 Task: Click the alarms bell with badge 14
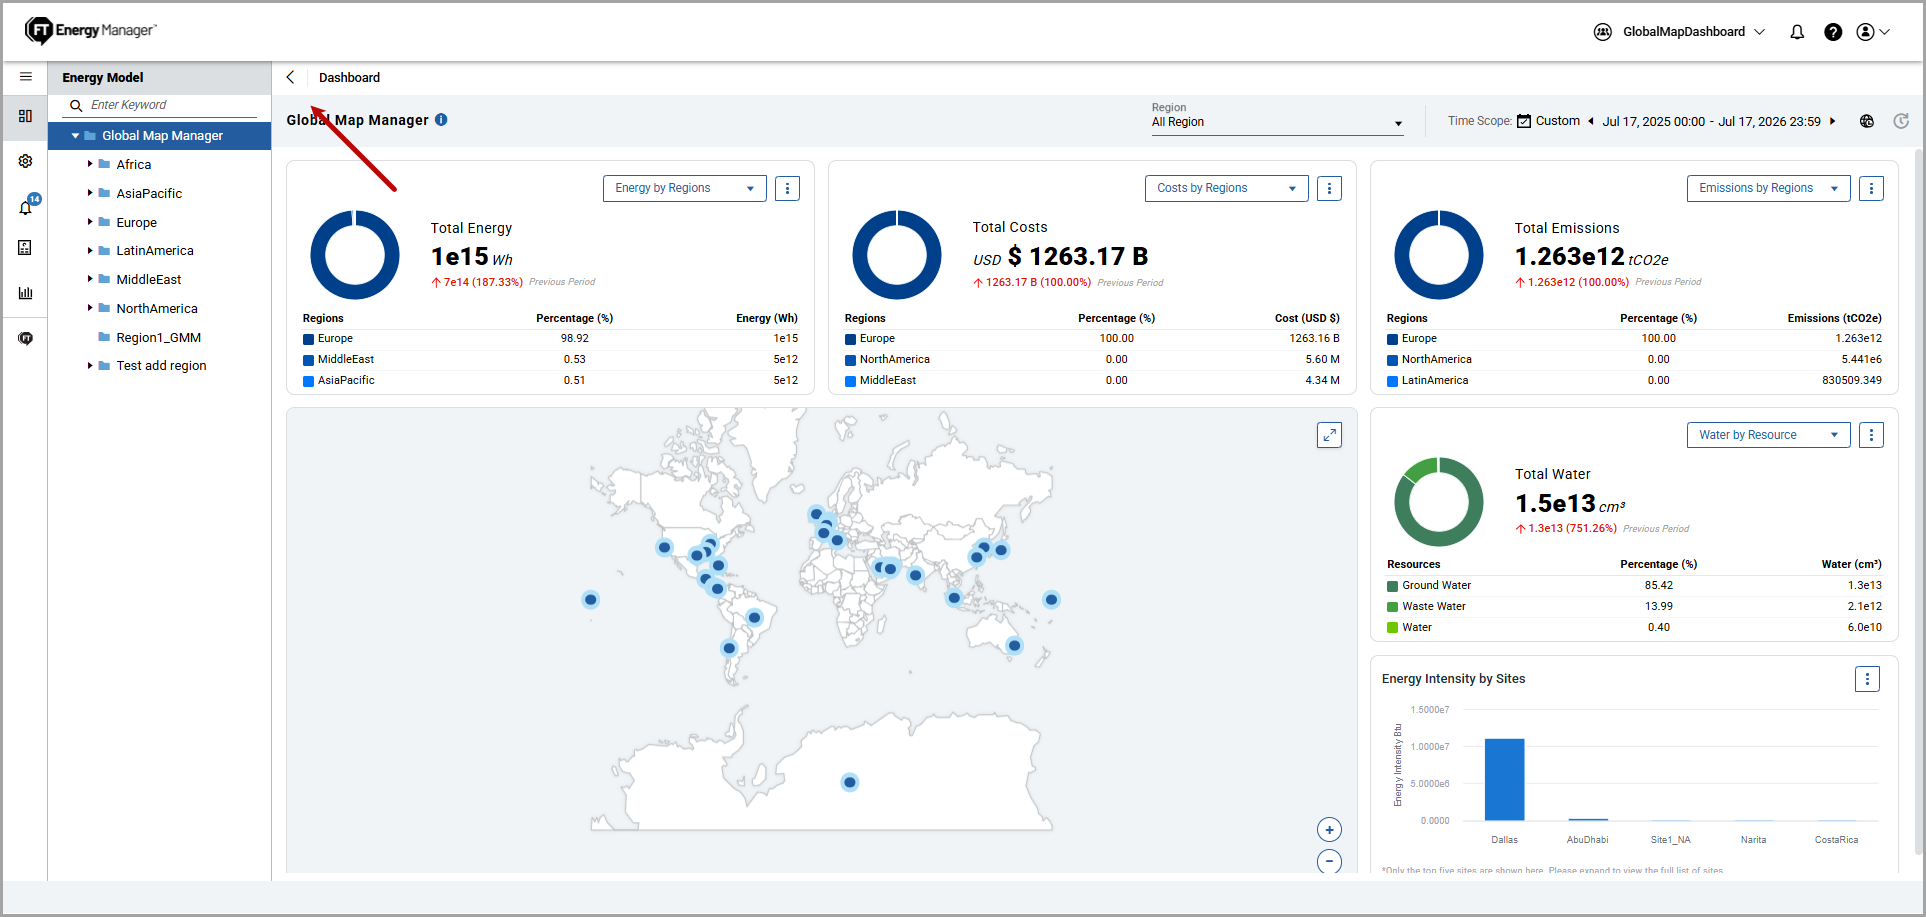click(x=26, y=207)
